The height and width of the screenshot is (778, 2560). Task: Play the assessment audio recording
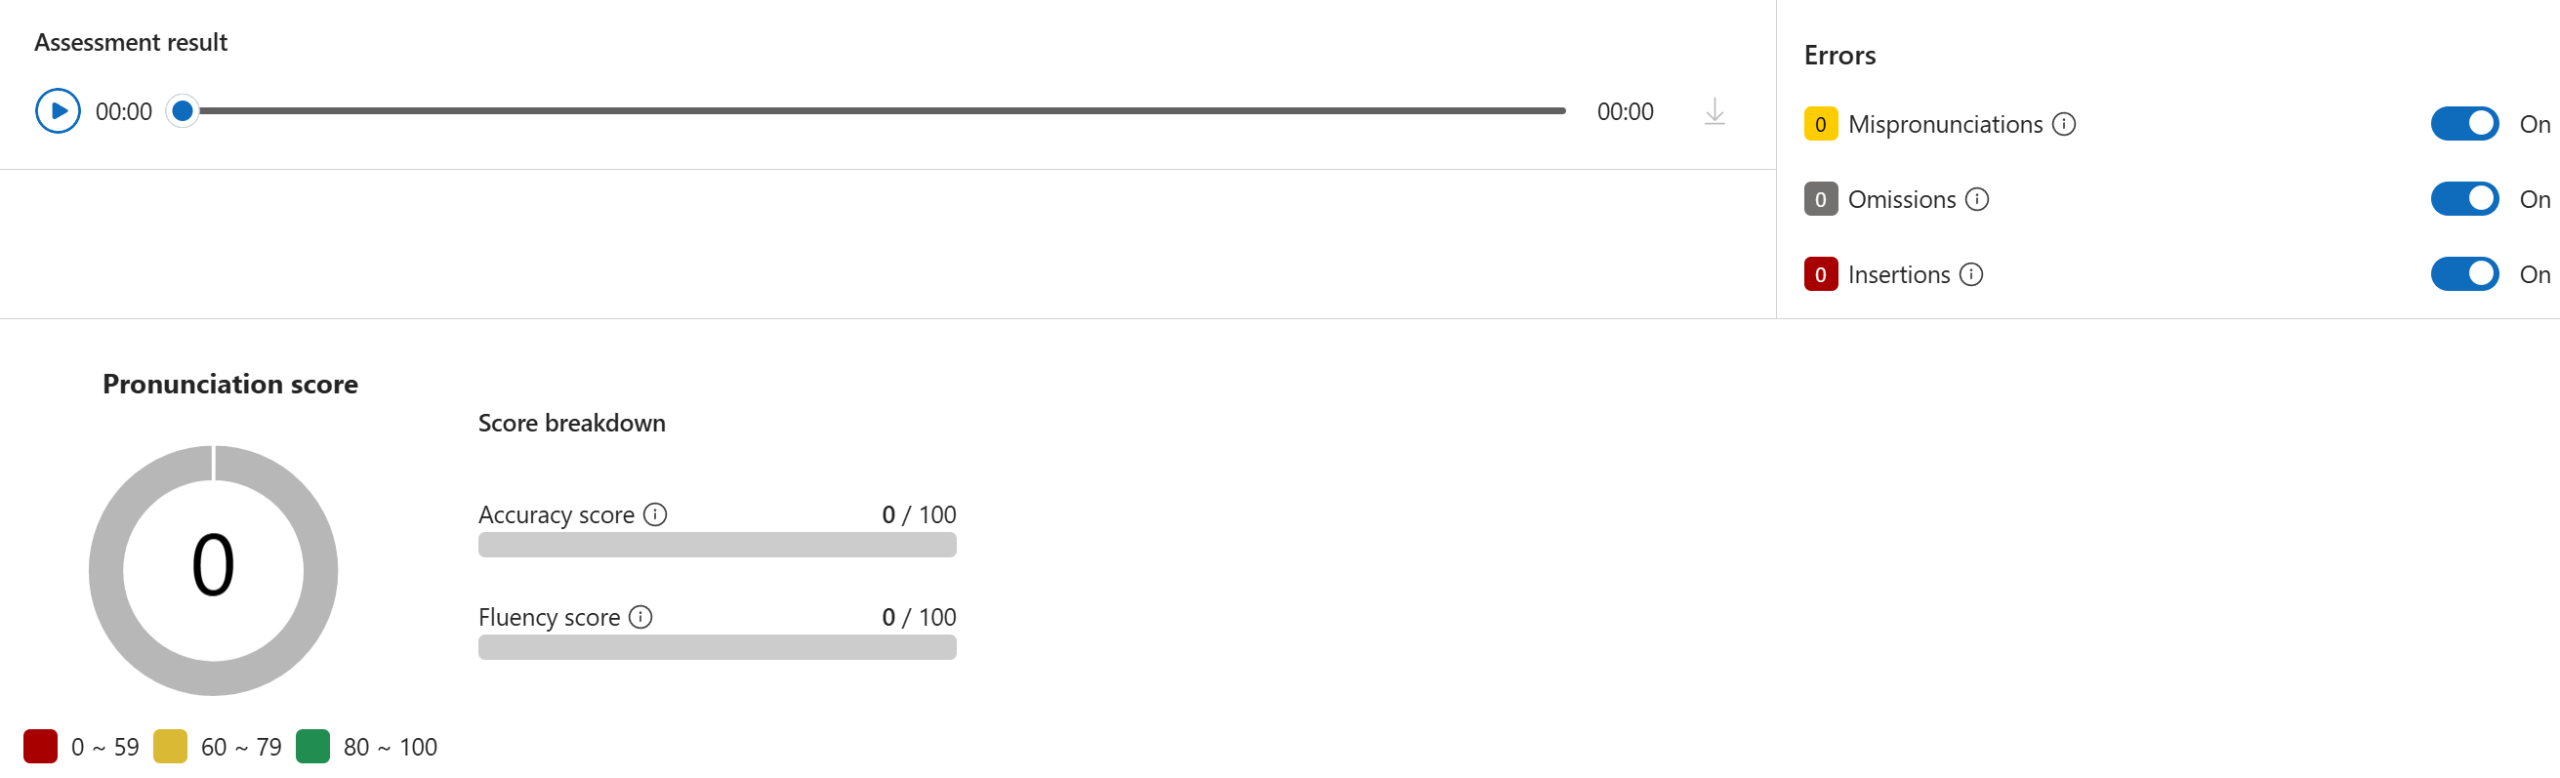pyautogui.click(x=58, y=111)
